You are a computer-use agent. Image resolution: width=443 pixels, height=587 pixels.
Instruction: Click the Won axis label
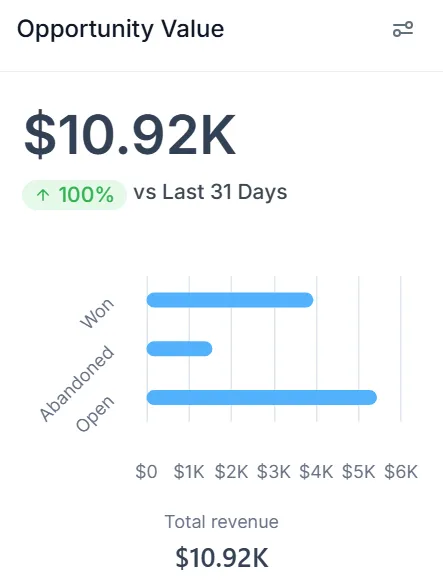tap(97, 314)
